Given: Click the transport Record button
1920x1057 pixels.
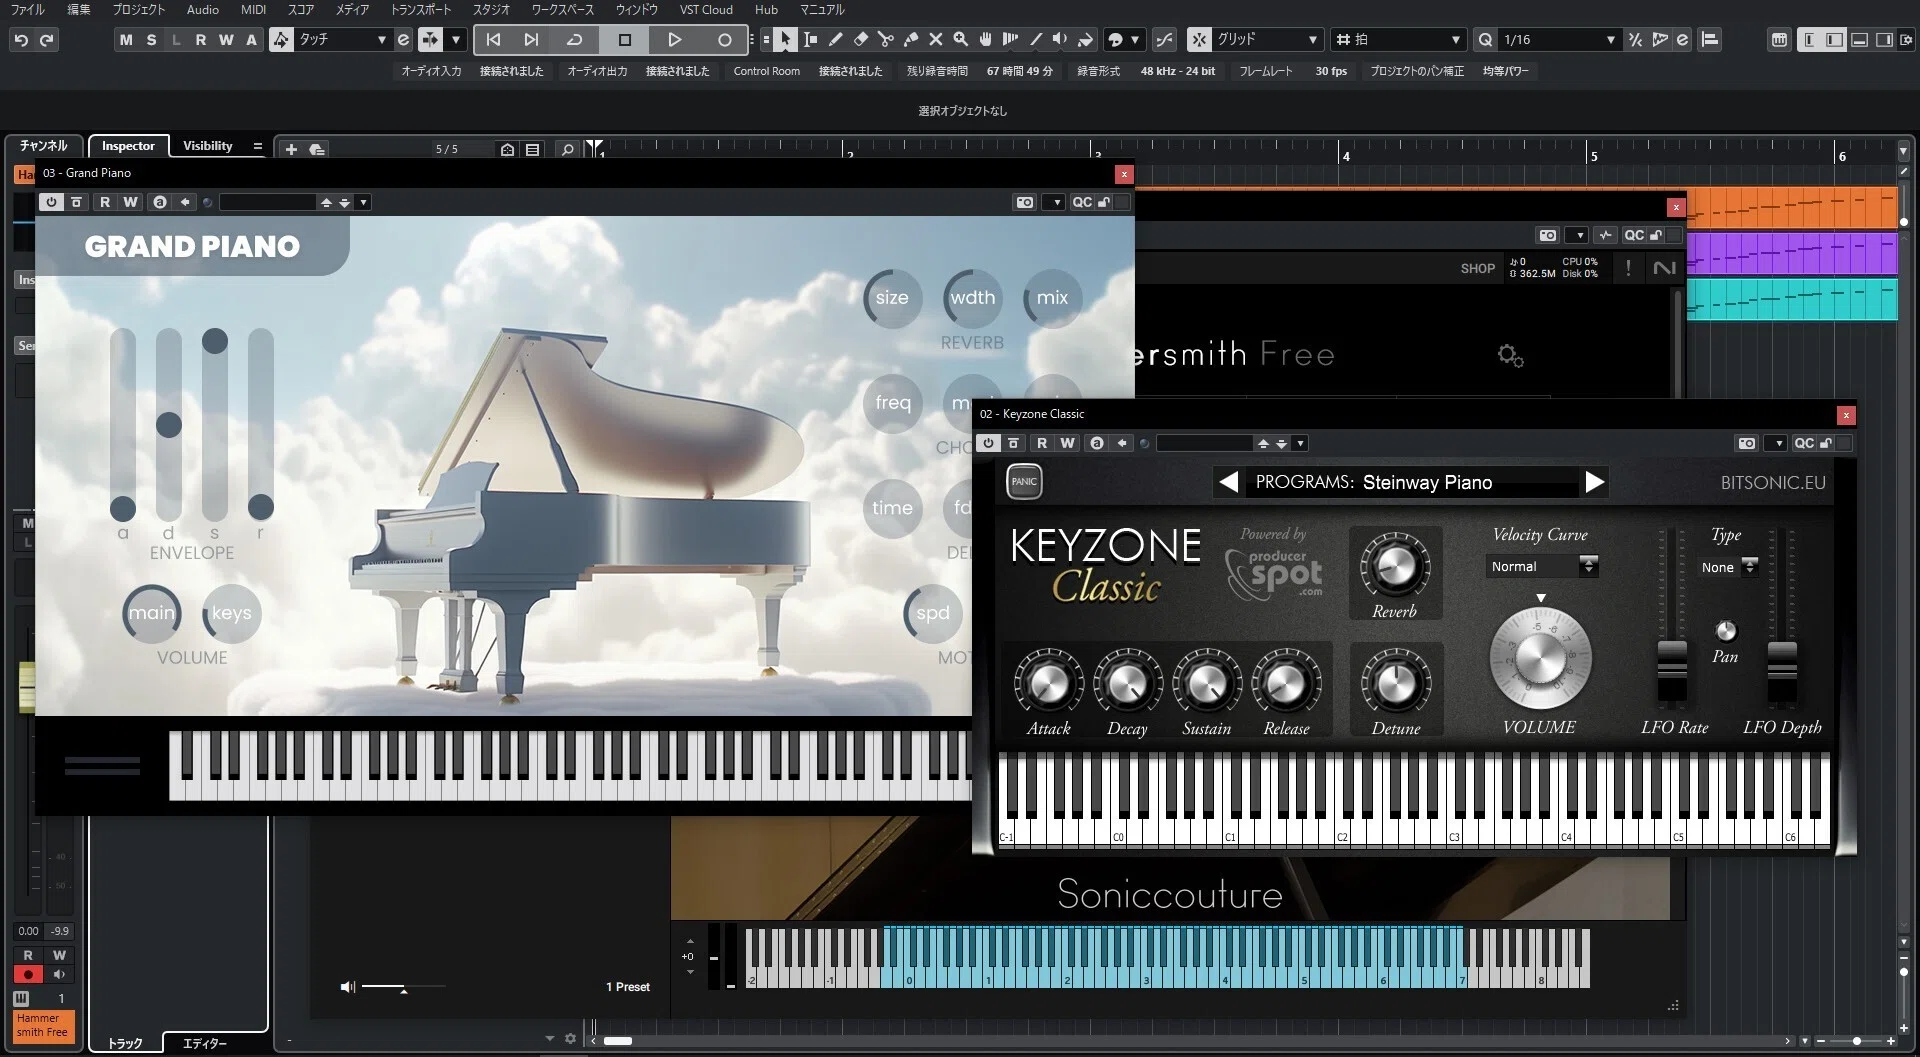Looking at the screenshot, I should pos(725,40).
